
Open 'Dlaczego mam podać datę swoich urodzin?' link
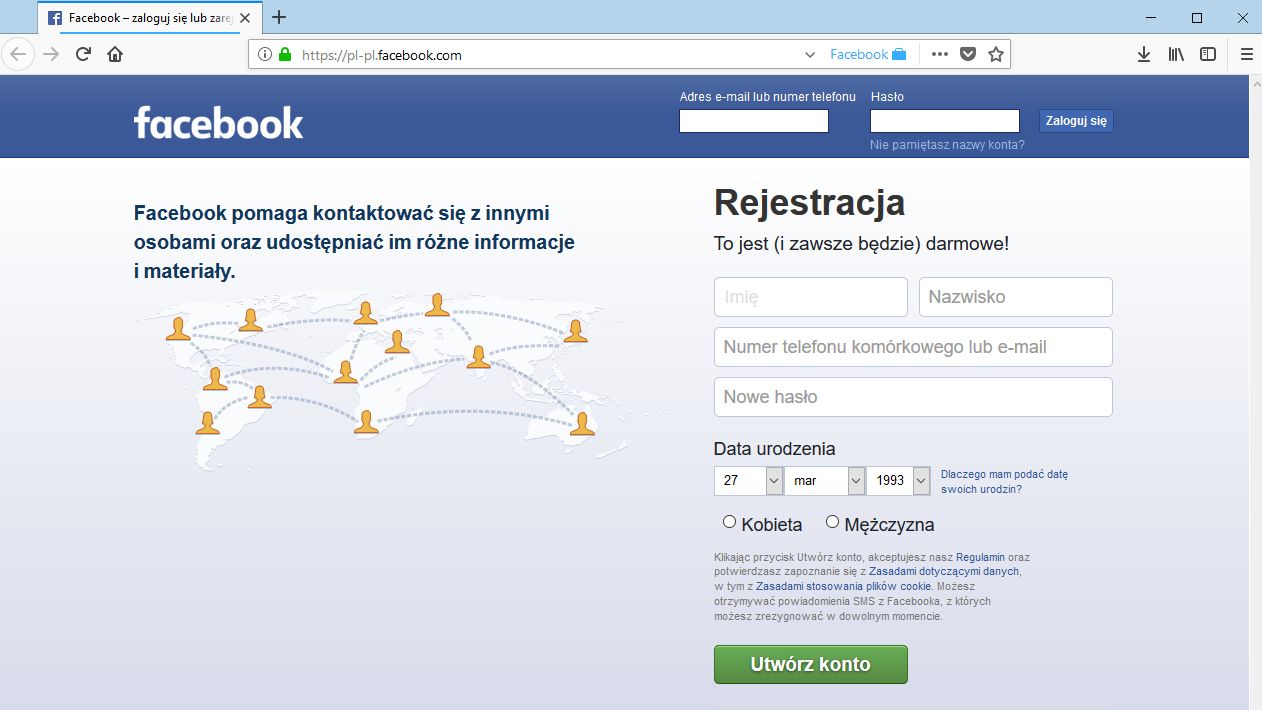click(x=1004, y=482)
